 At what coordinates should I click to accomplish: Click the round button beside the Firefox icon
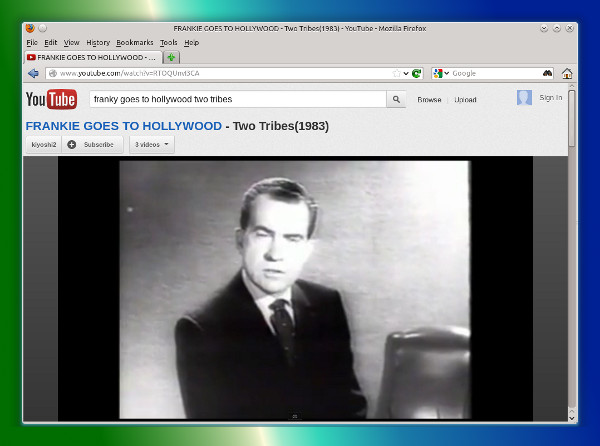coord(42,28)
